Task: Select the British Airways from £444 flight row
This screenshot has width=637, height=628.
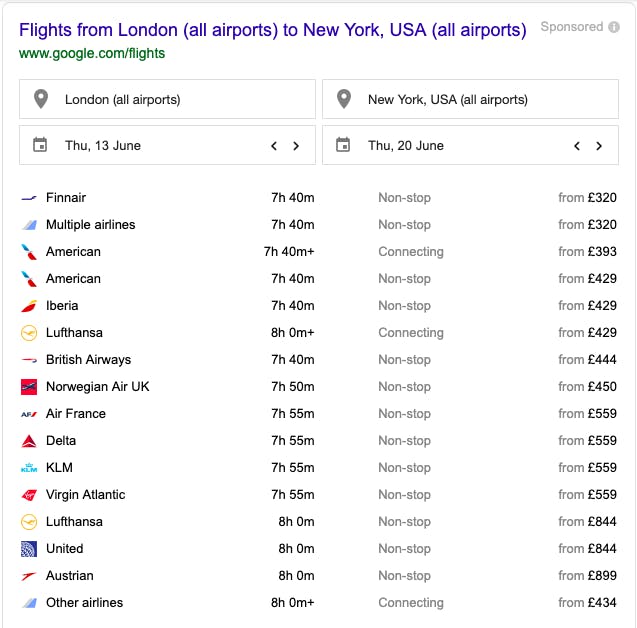Action: point(318,359)
